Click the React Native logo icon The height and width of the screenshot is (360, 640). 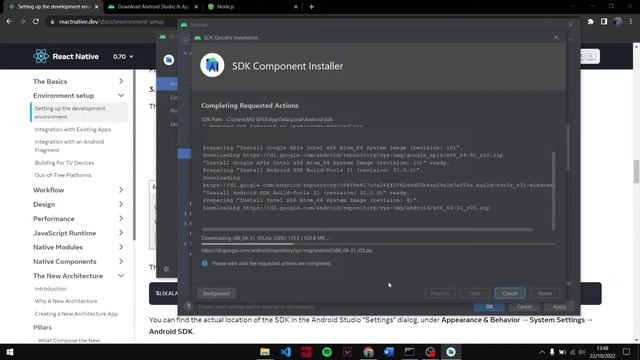[x=41, y=56]
